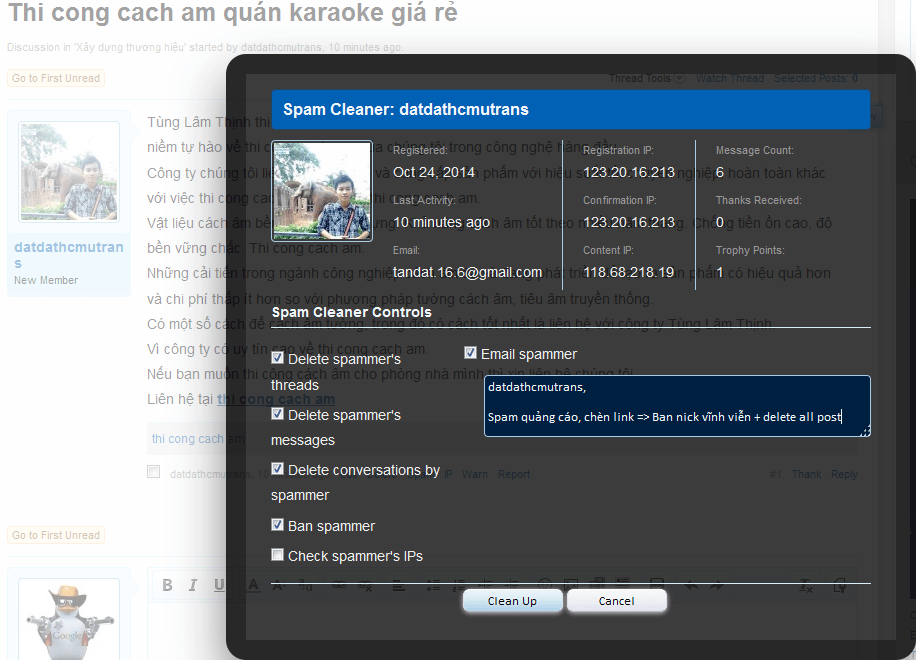This screenshot has height=660, width=916.
Task: Click the Clean Up button
Action: click(x=512, y=601)
